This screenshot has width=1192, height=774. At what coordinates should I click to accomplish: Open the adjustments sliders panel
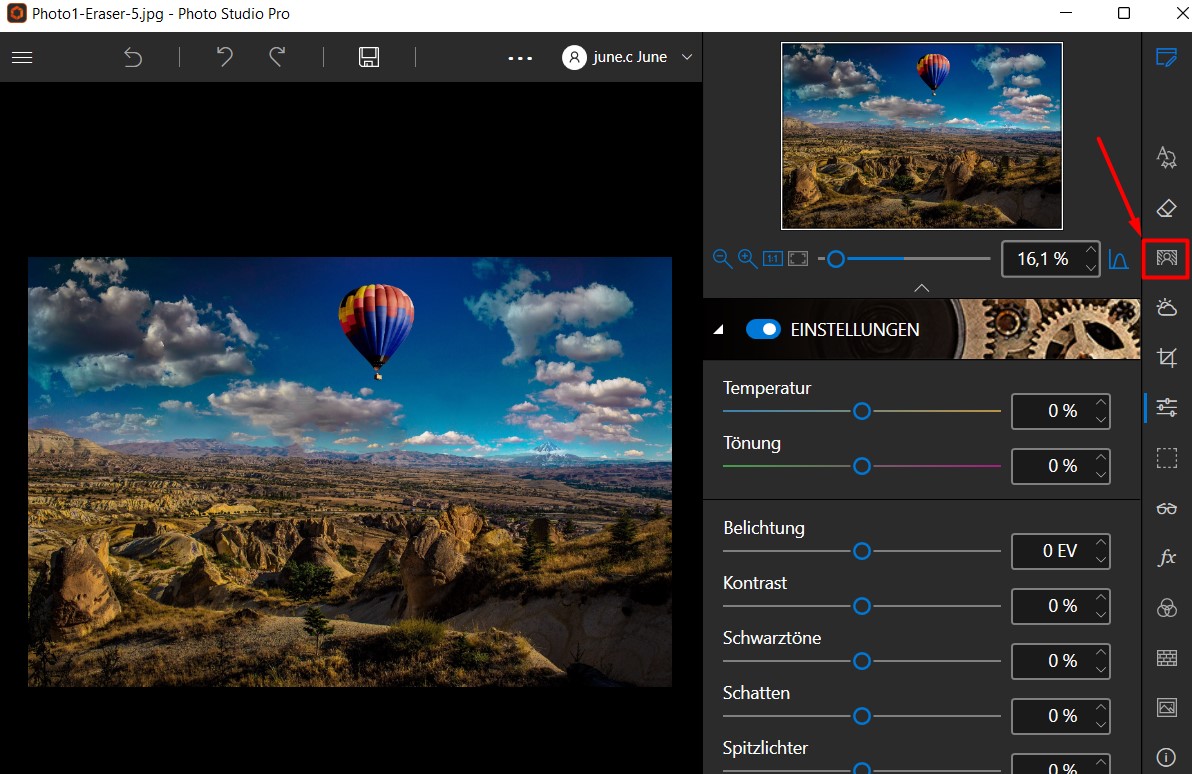pos(1166,408)
